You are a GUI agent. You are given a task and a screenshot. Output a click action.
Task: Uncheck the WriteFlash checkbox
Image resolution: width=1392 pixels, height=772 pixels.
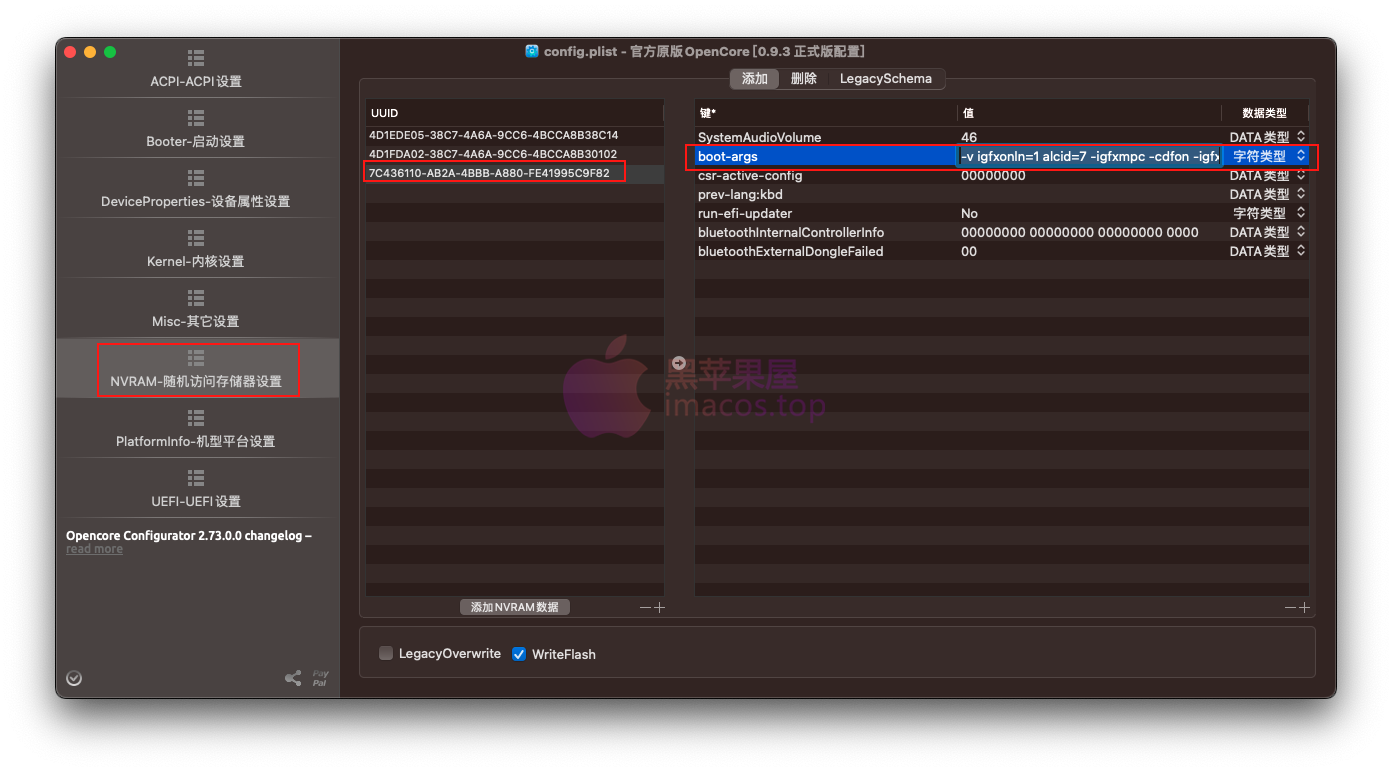pos(519,654)
